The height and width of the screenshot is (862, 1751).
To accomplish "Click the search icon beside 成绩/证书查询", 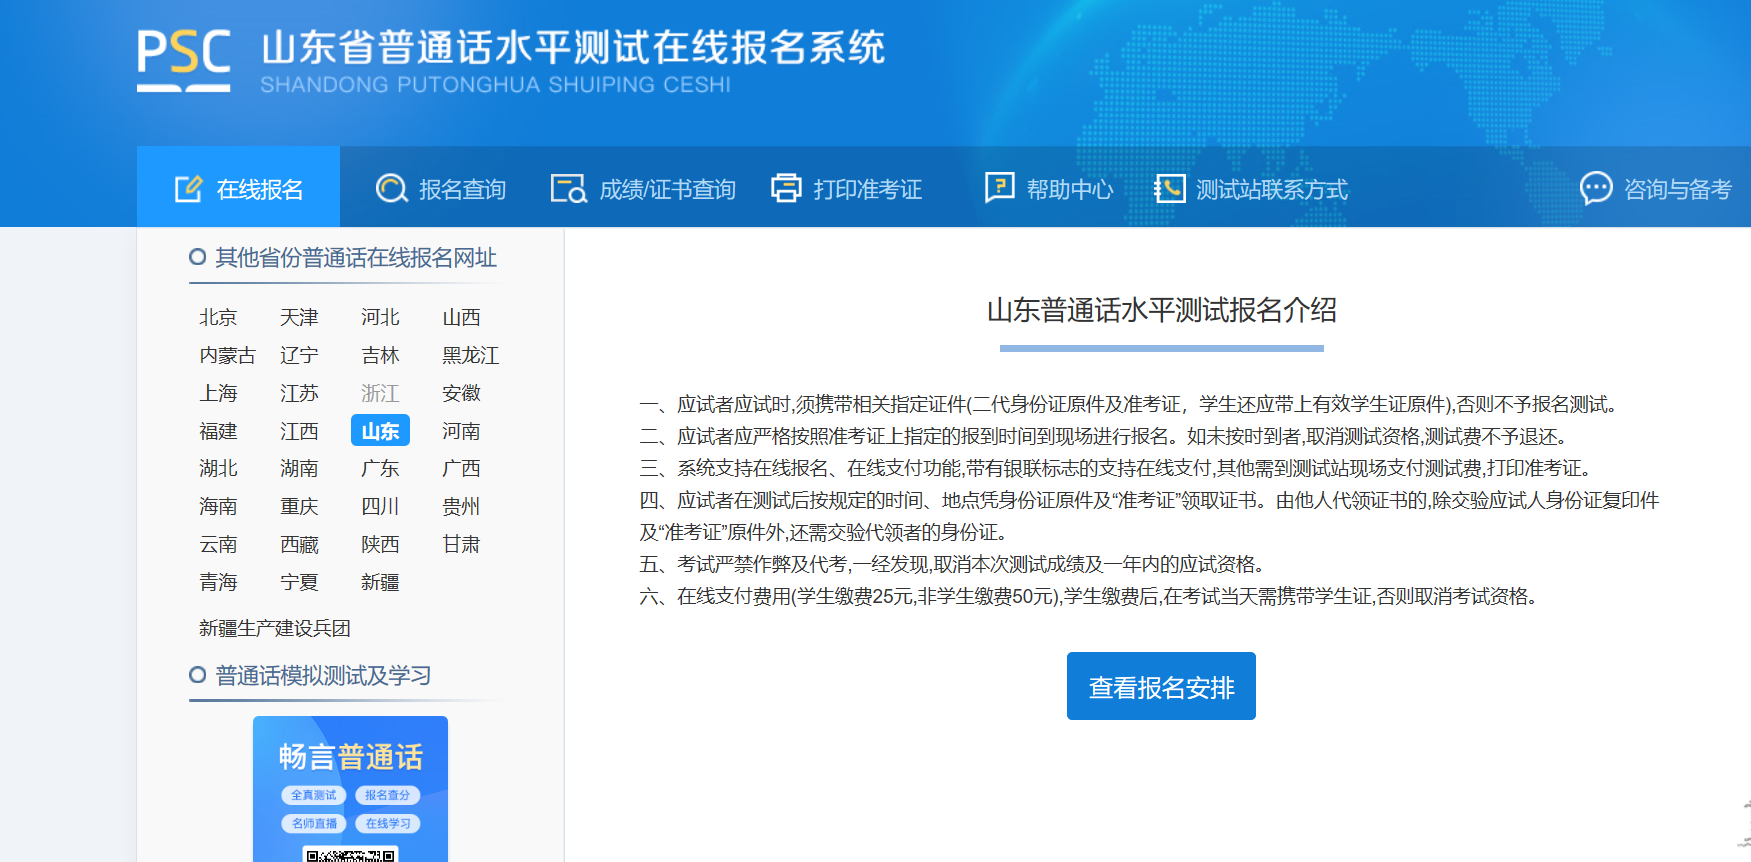I will 569,189.
